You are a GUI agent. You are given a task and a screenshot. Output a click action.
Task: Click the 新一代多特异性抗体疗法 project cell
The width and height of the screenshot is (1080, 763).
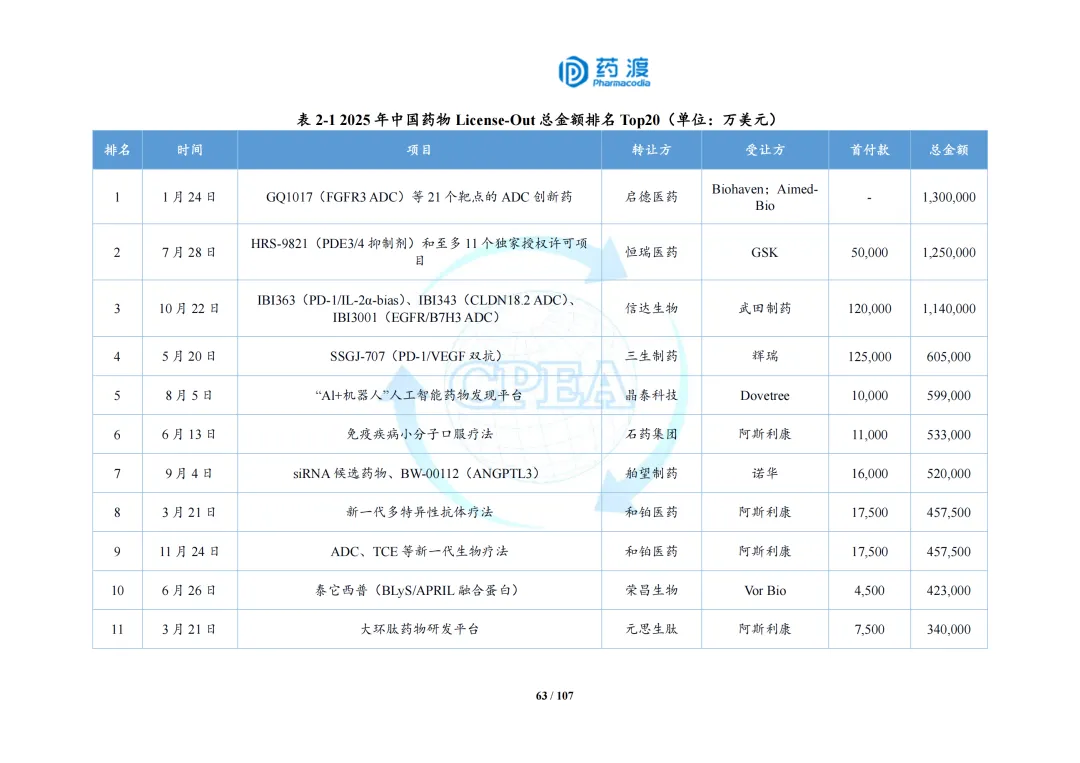pyautogui.click(x=419, y=512)
